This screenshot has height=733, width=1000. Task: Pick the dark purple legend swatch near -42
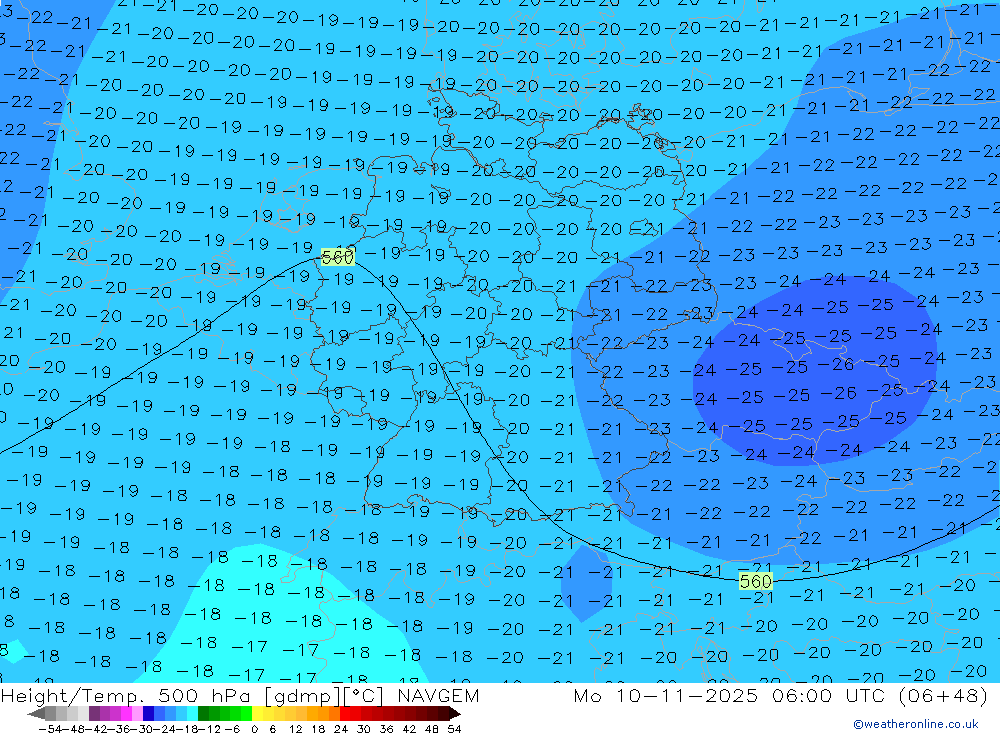click(x=94, y=714)
